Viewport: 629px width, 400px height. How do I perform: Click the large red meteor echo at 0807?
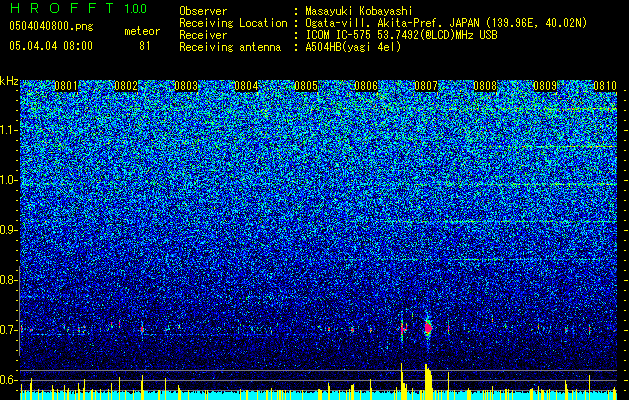[428, 328]
